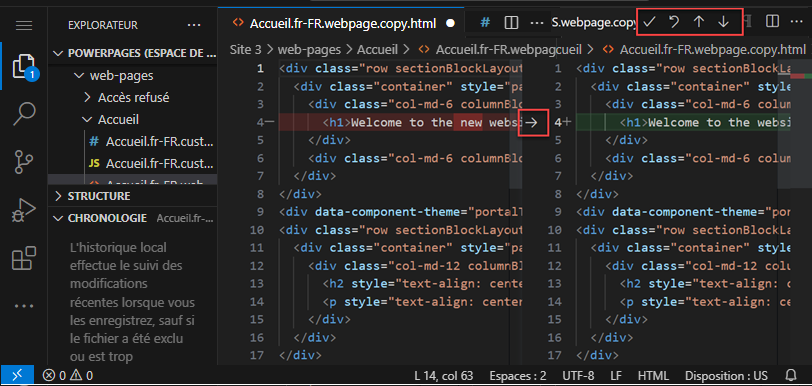This screenshot has height=386, width=812.
Task: Discard changes with the undo arrow icon
Action: click(674, 22)
